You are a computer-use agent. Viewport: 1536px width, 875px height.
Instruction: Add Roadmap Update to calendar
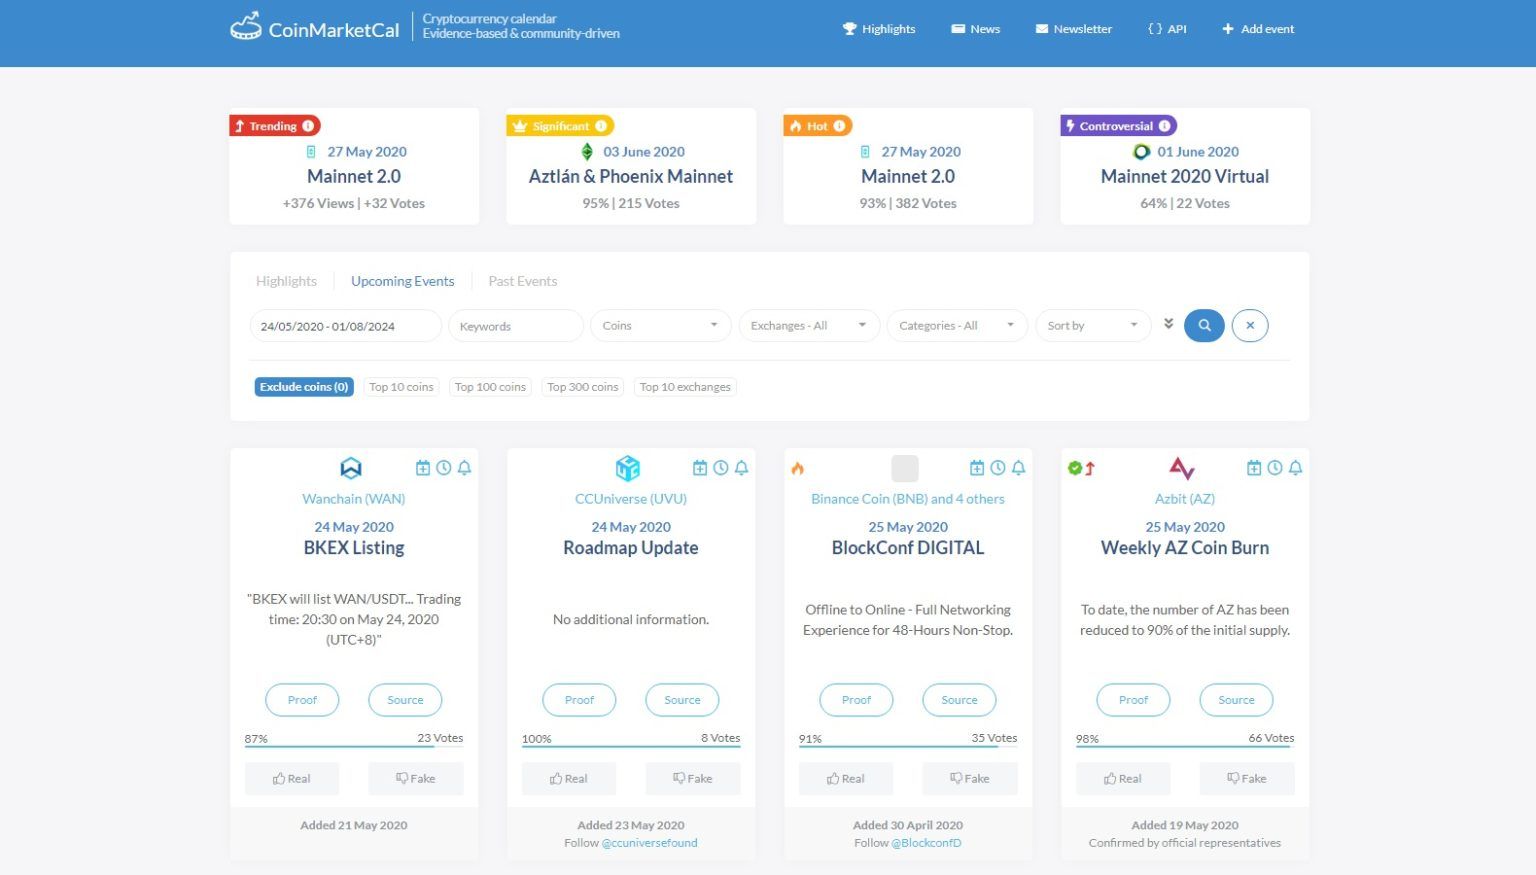pos(700,467)
